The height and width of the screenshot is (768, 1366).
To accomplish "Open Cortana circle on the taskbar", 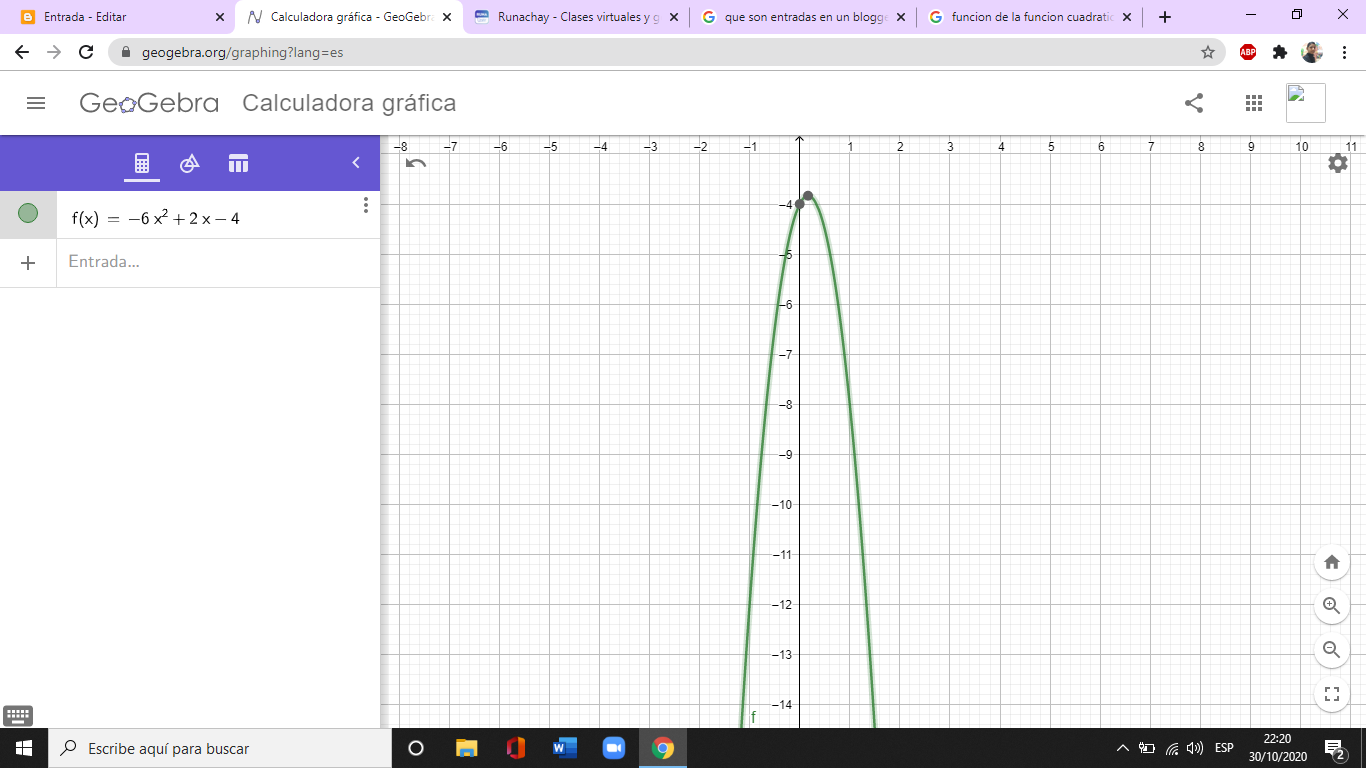I will pos(416,748).
